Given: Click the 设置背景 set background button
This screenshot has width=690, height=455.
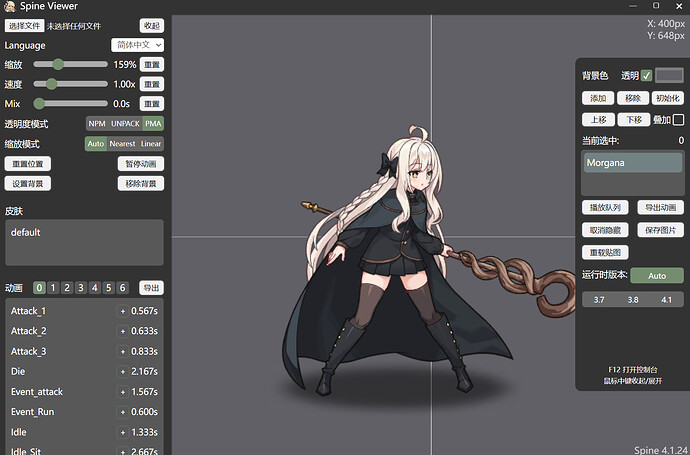Looking at the screenshot, I should (x=28, y=184).
